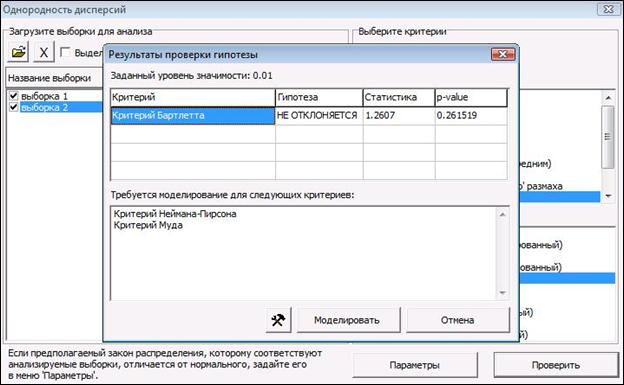The height and width of the screenshot is (385, 624).
Task: Click the Моделировать button
Action: pyautogui.click(x=348, y=320)
